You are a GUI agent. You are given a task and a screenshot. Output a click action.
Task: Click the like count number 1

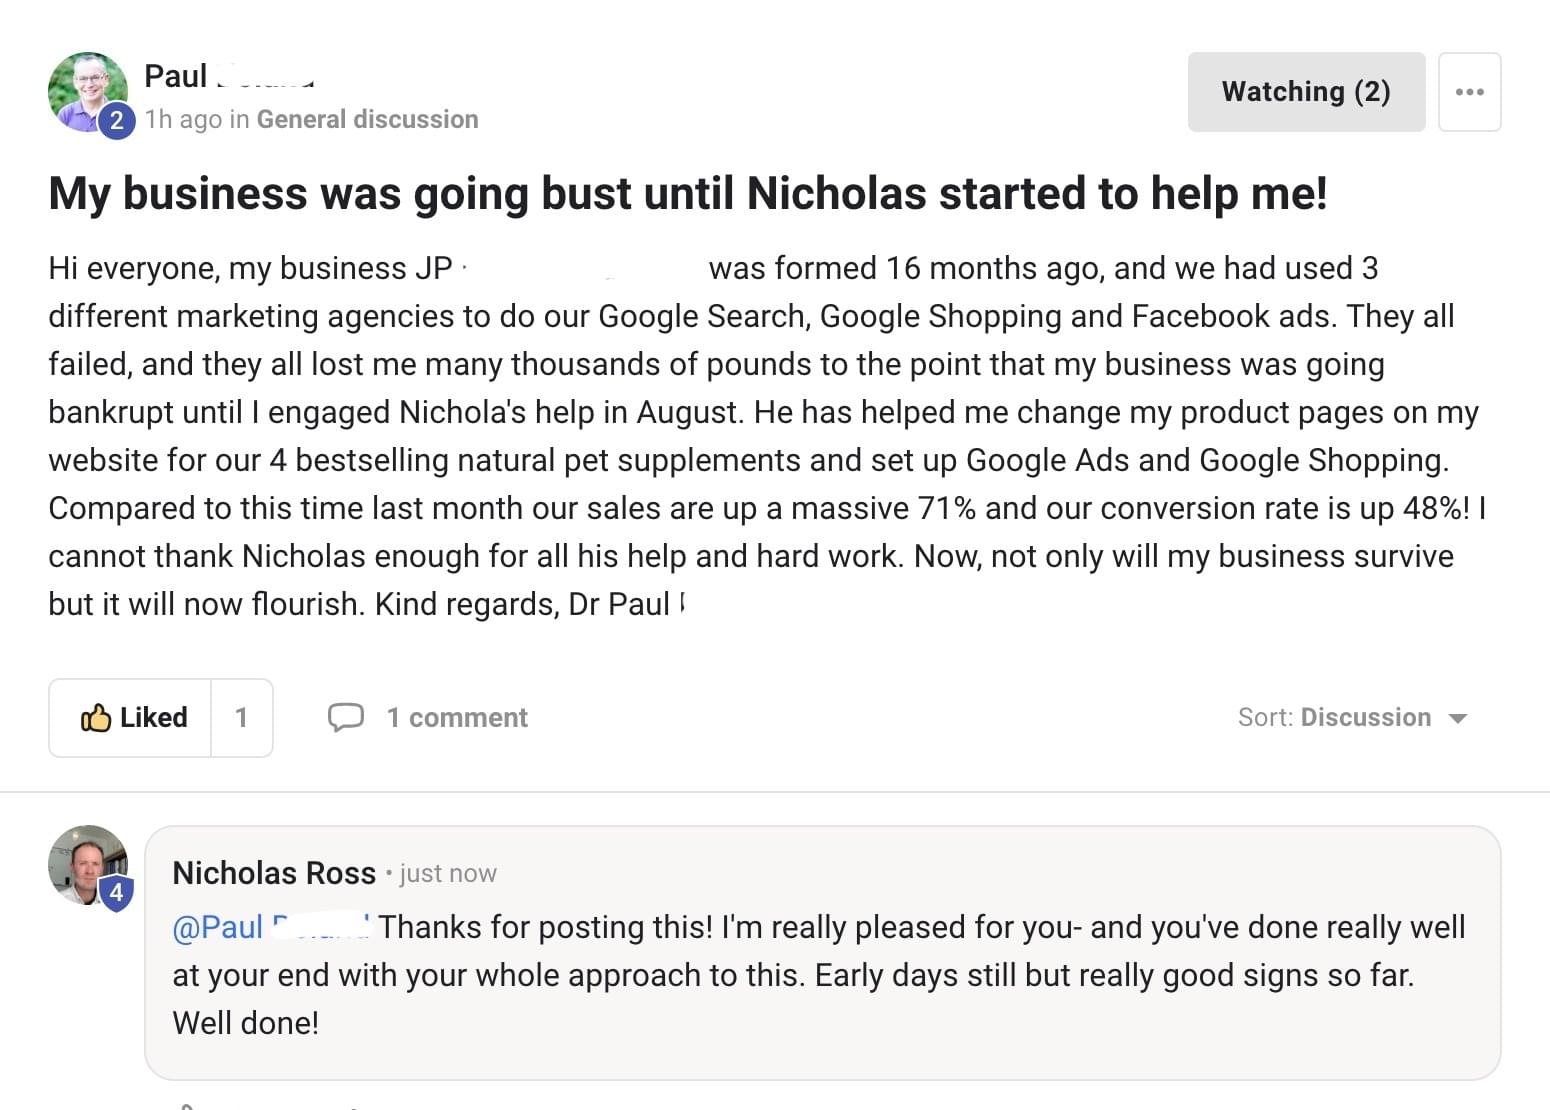[241, 717]
